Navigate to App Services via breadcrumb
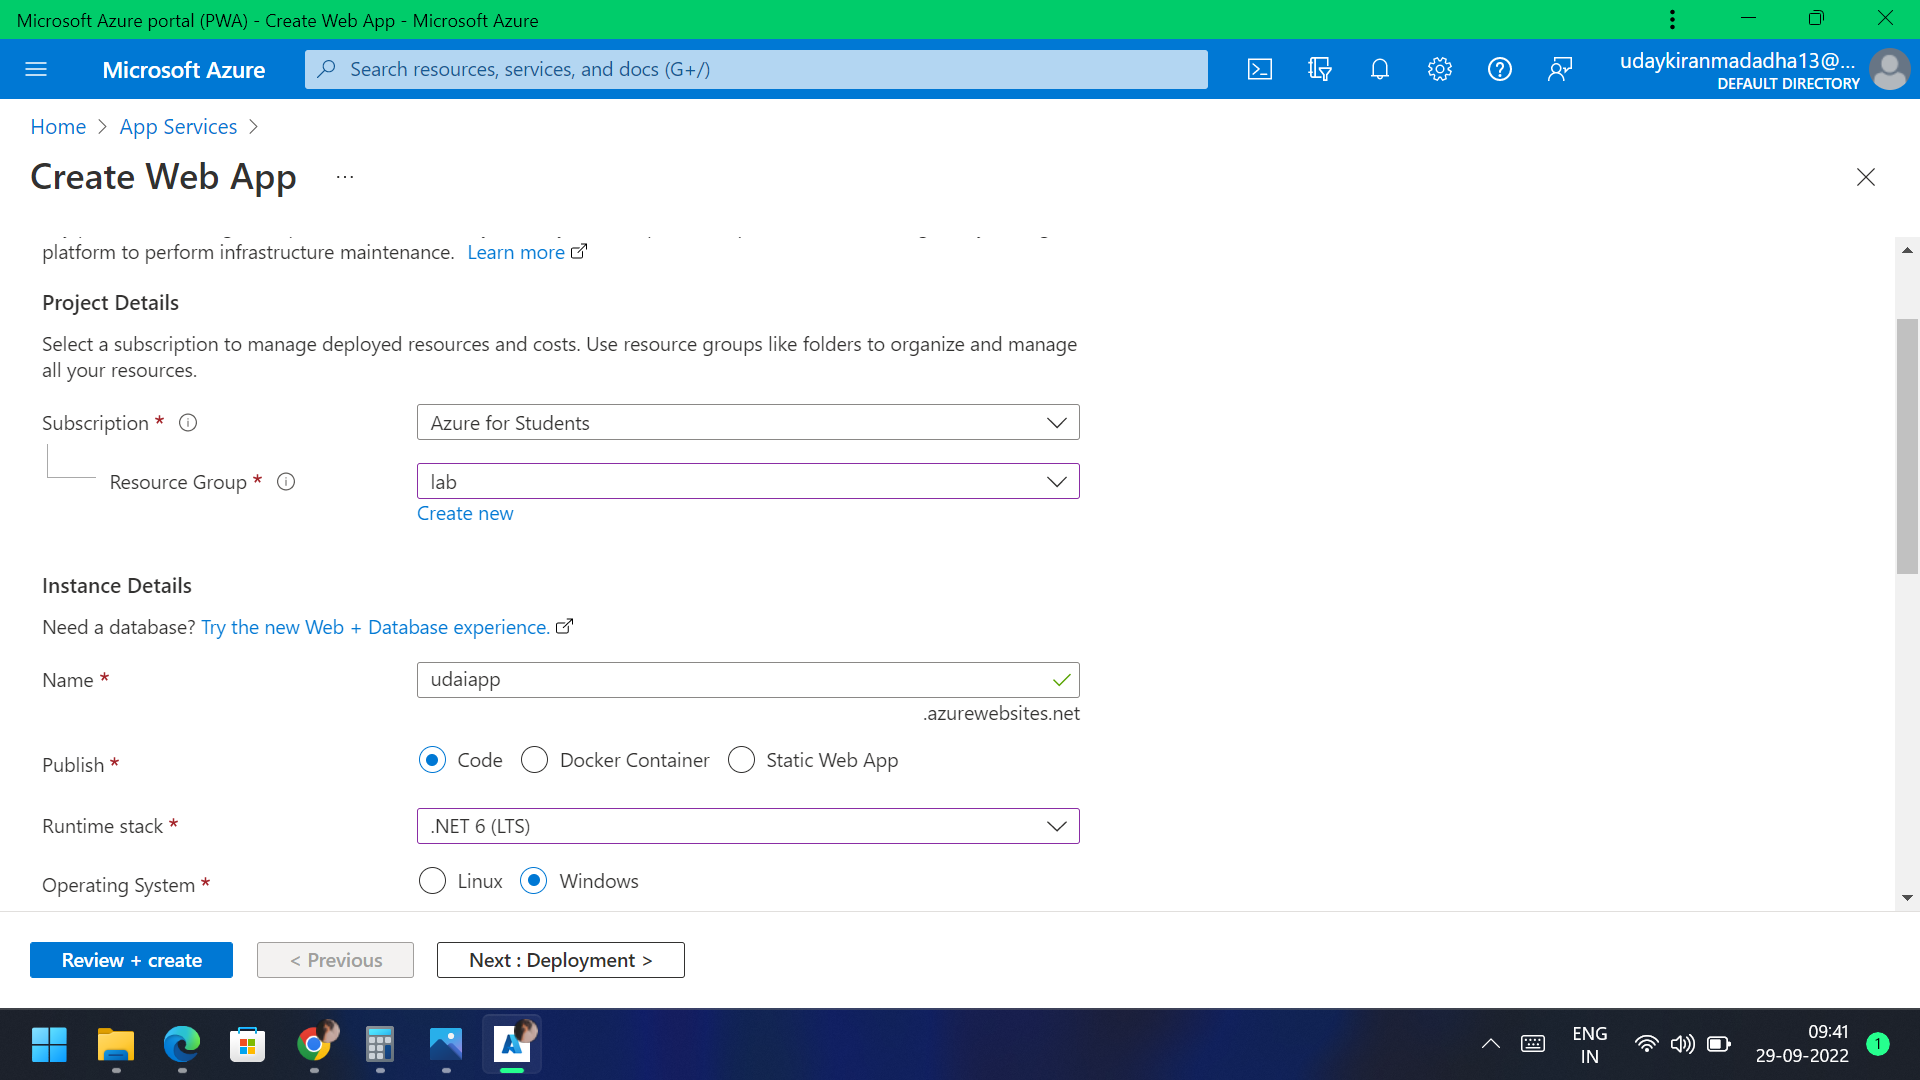The width and height of the screenshot is (1920, 1080). click(178, 126)
